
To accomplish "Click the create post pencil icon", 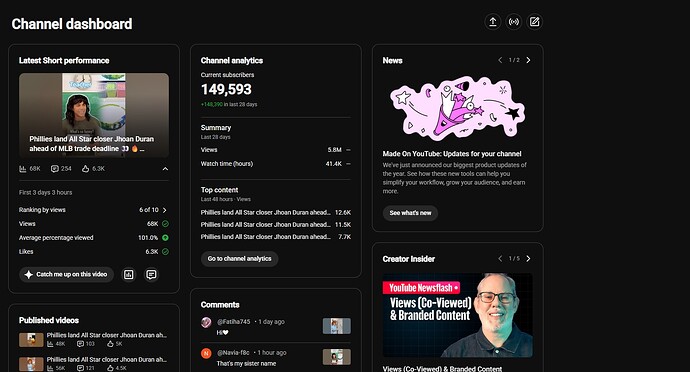I will pyautogui.click(x=534, y=22).
